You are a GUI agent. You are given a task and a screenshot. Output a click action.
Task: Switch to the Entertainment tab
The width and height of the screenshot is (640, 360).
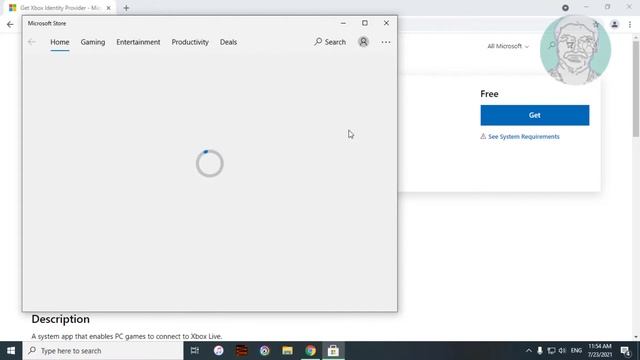tap(138, 42)
